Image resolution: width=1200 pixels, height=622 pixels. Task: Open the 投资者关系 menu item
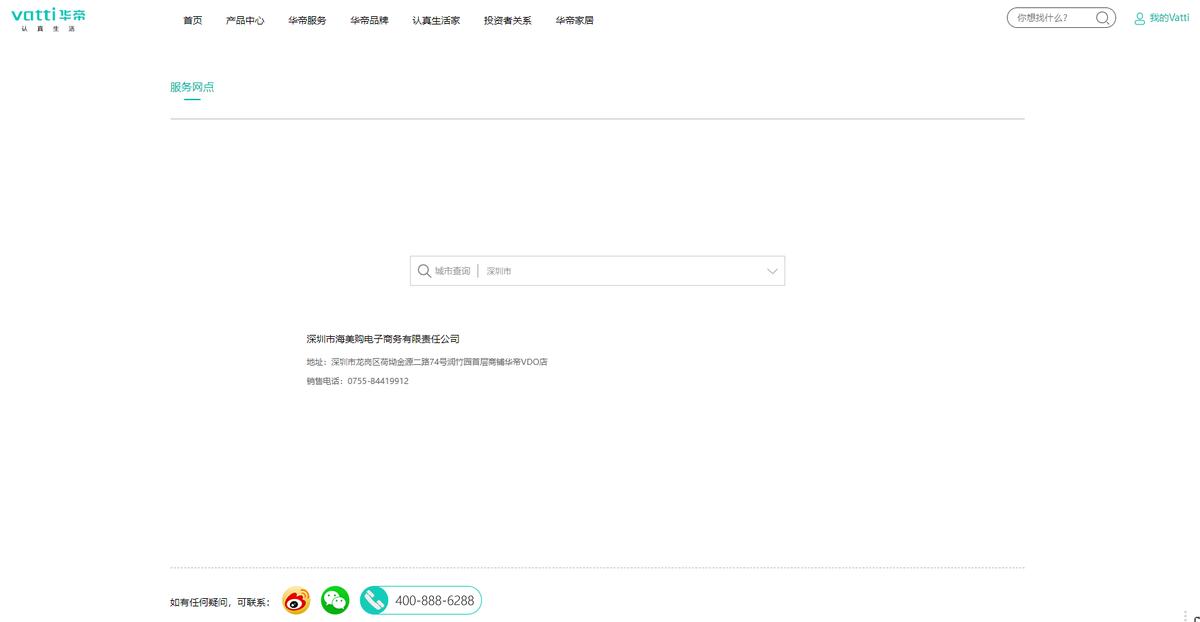pos(506,19)
